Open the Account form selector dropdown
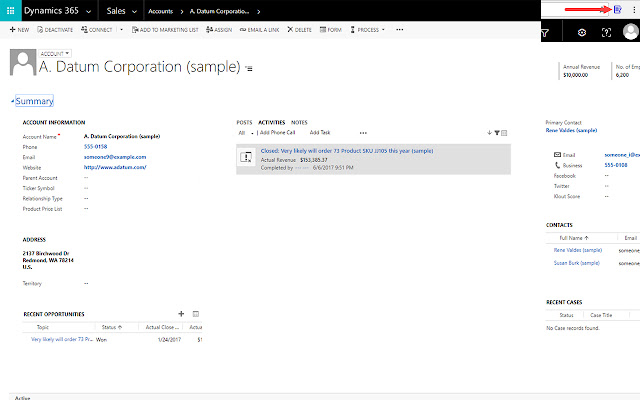This screenshot has height=400, width=640. pos(55,53)
